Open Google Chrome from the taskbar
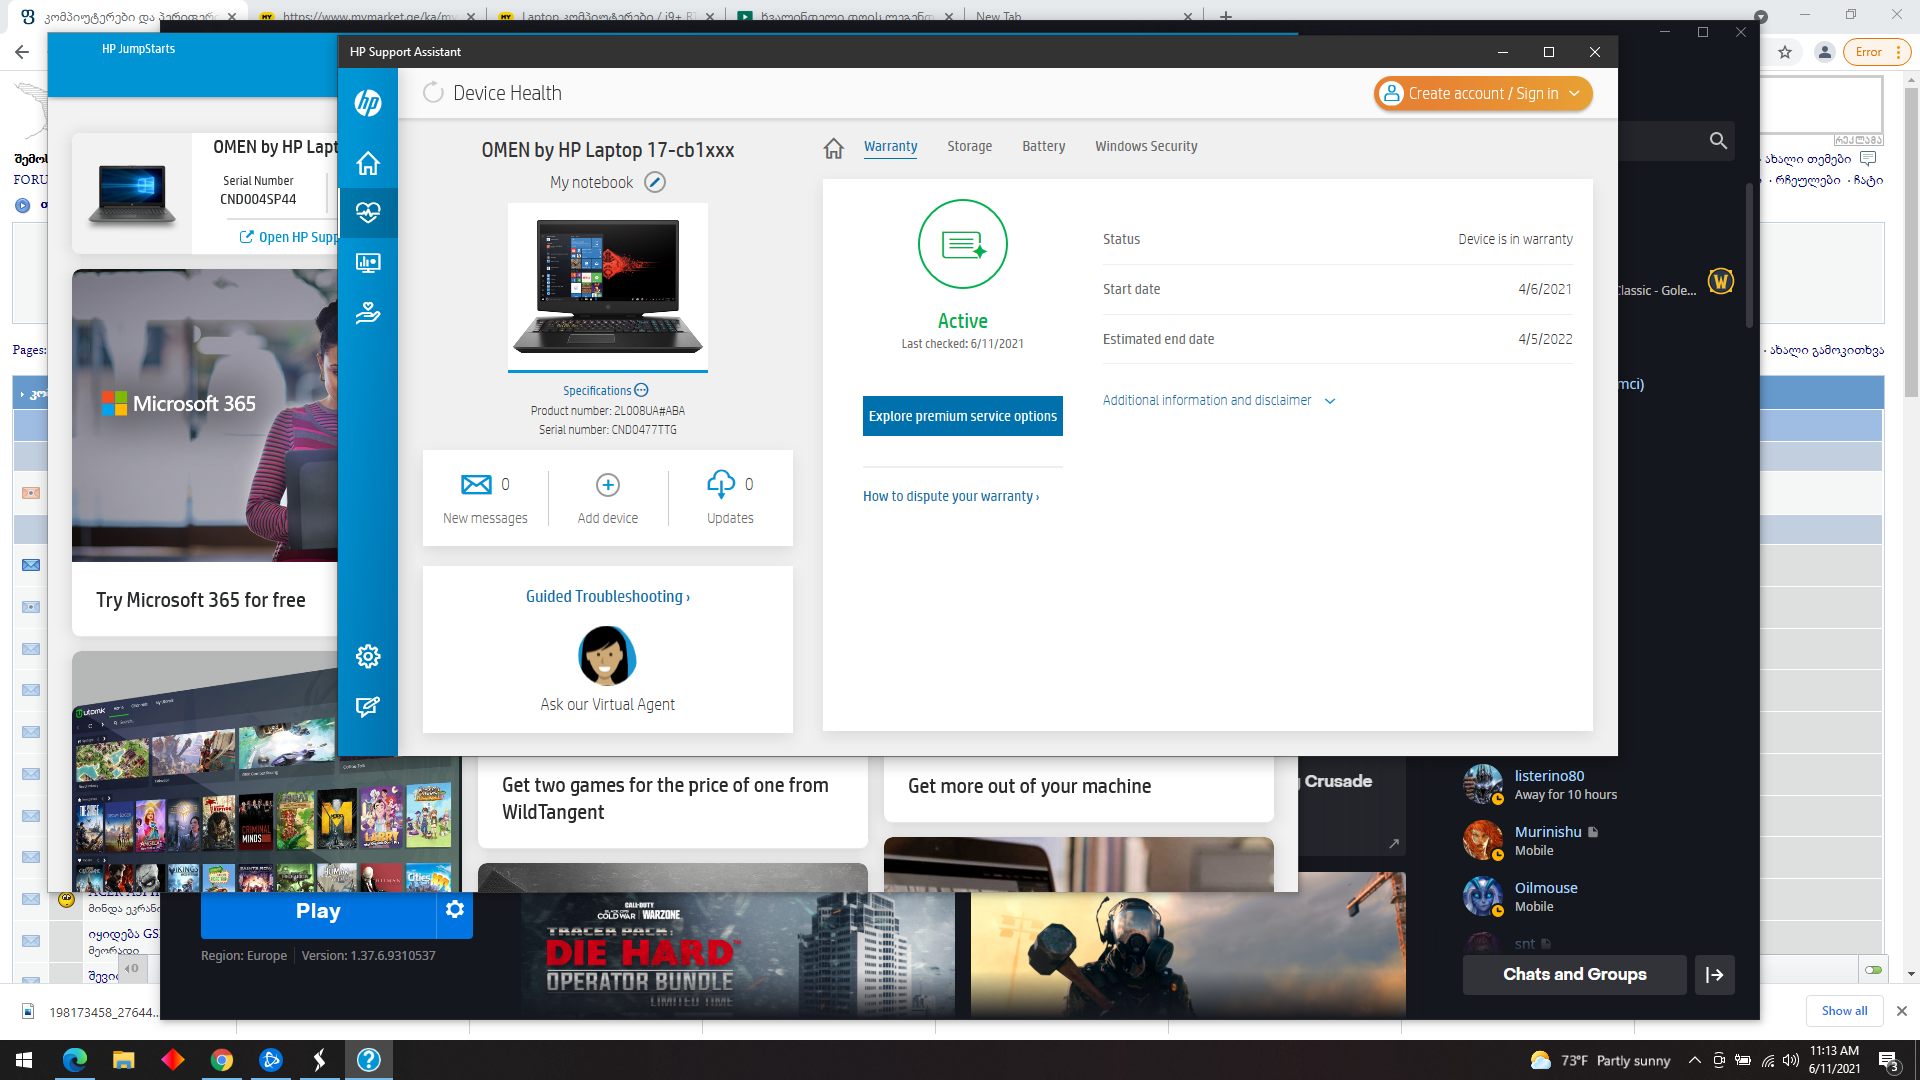 coord(222,1060)
